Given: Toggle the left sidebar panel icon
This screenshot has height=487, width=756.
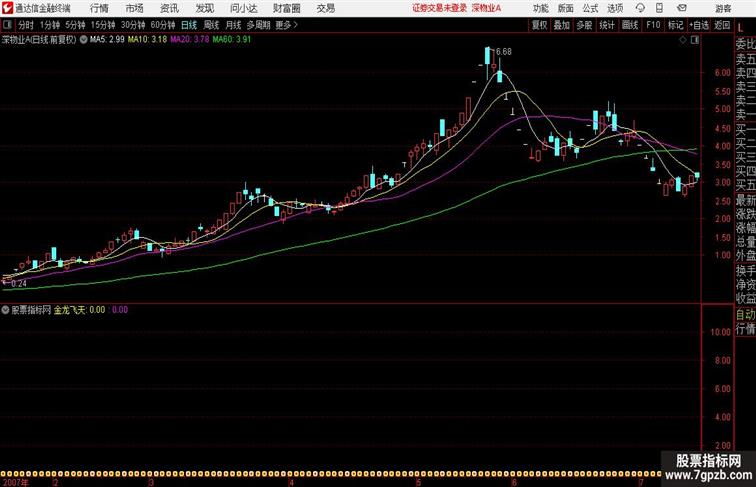Looking at the screenshot, I should [7, 25].
